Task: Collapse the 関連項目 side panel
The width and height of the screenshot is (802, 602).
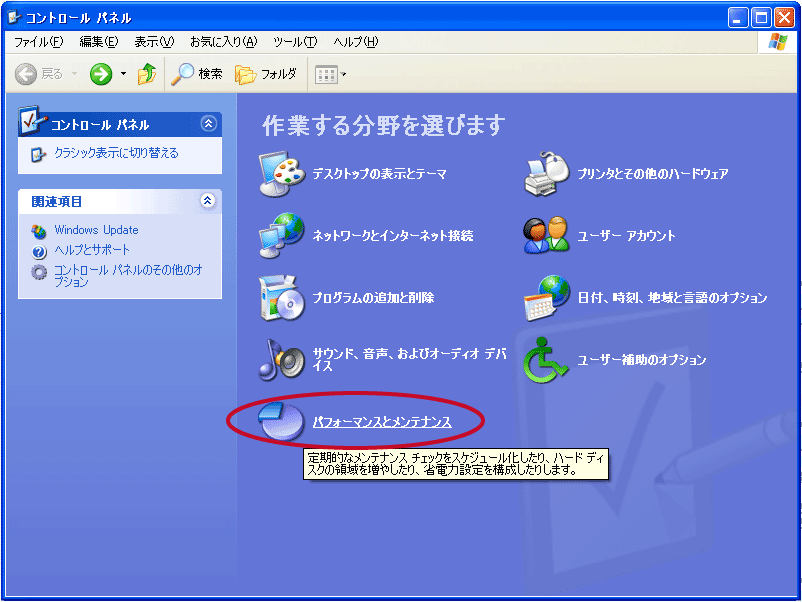Action: click(207, 200)
